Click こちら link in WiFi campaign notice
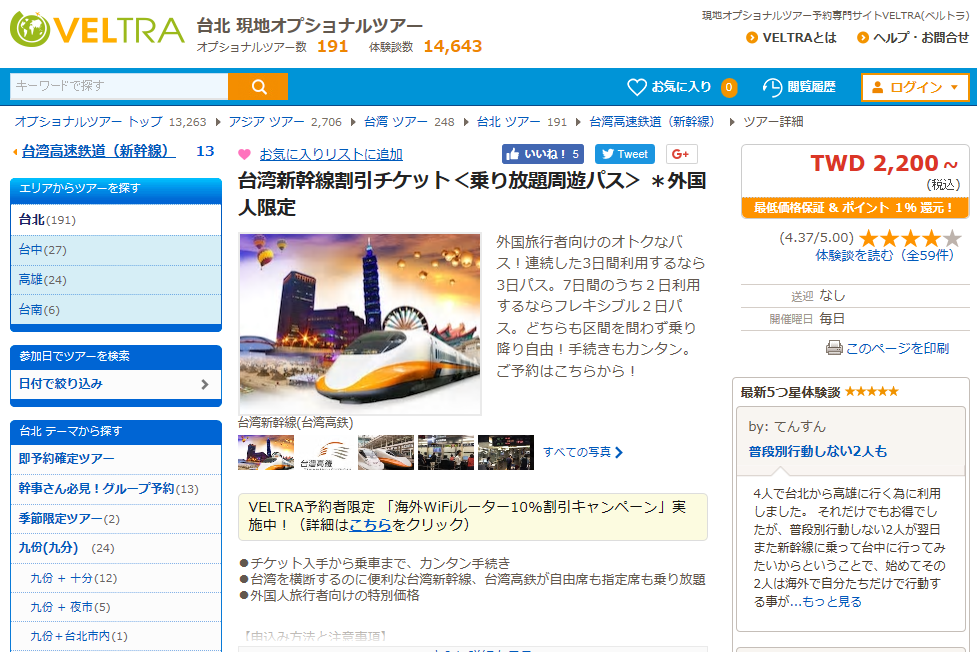The image size is (977, 652). coord(370,525)
